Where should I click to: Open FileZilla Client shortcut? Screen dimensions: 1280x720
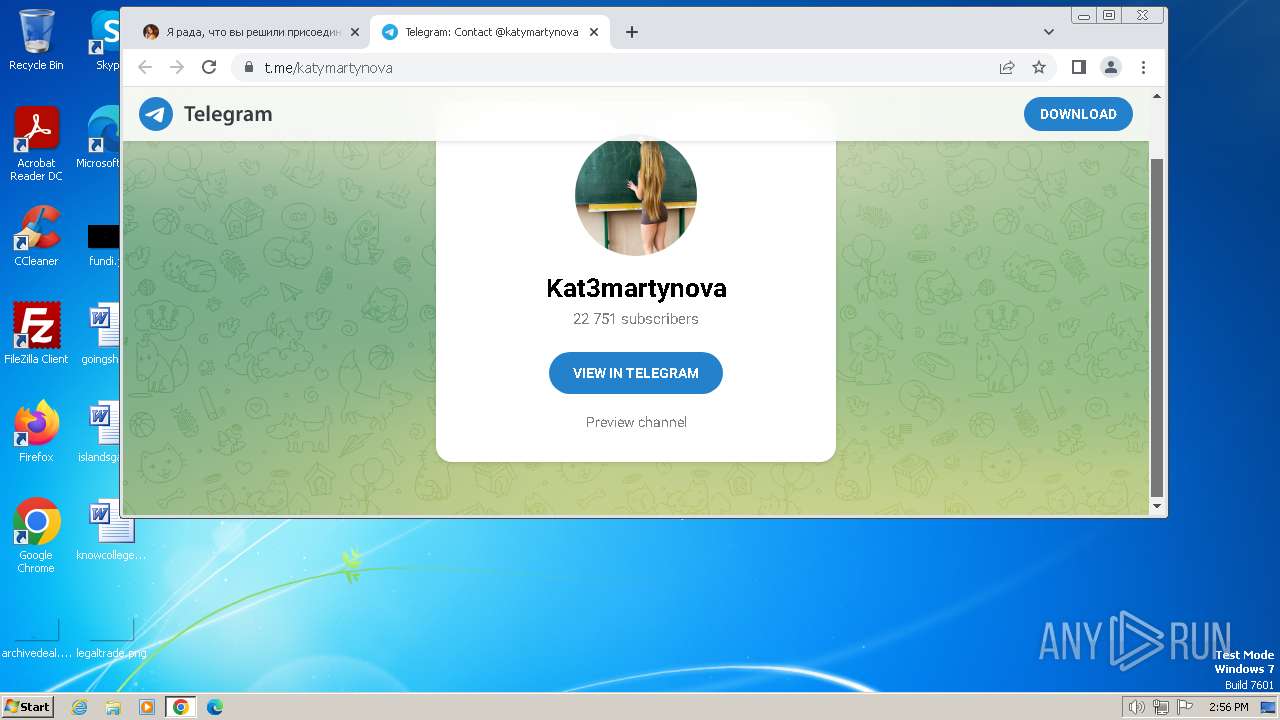click(x=36, y=333)
